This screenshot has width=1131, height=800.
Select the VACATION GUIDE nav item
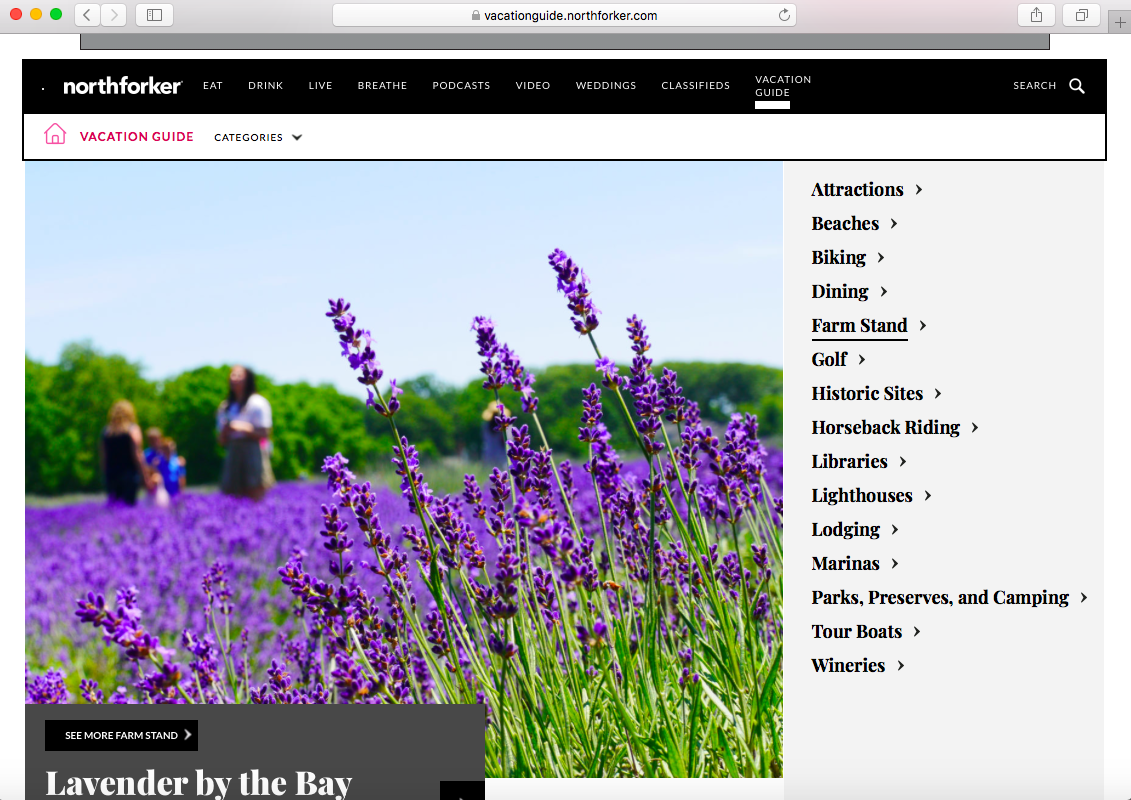[x=783, y=86]
